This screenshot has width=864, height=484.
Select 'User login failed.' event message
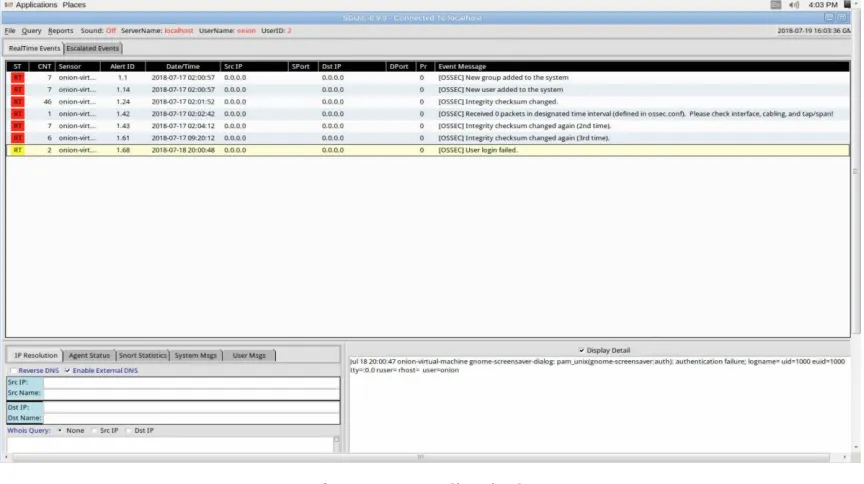pyautogui.click(x=478, y=150)
